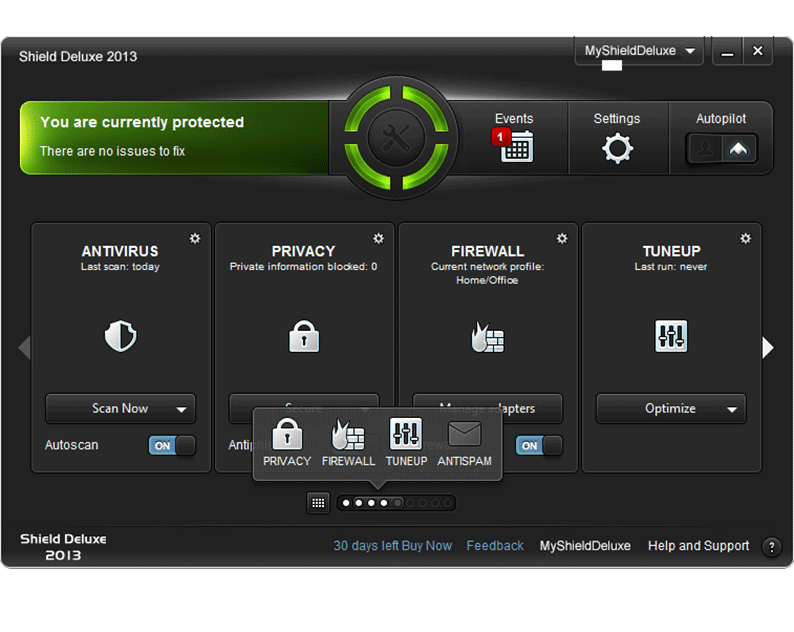Click the central wrench fix-issues button
Screen dimensions: 794x632
[396, 138]
